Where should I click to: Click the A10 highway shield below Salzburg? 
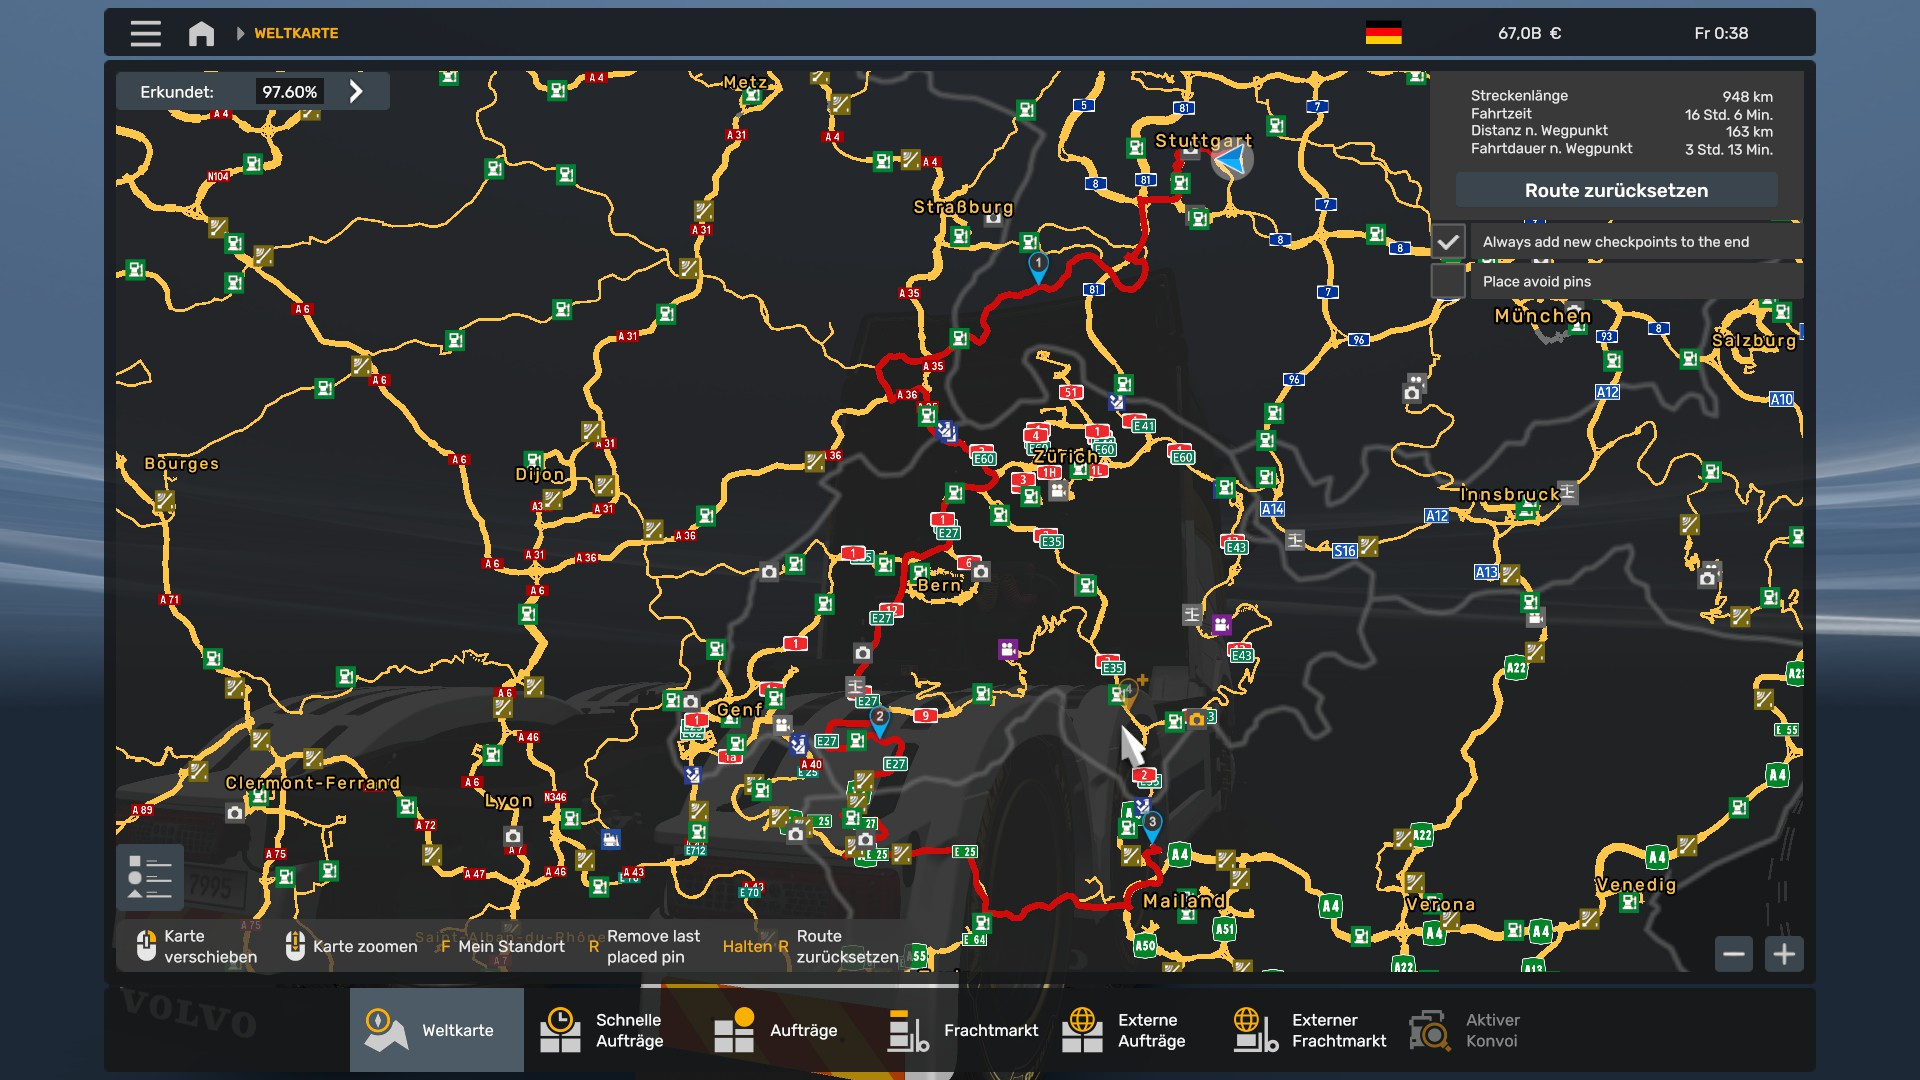pos(1781,399)
